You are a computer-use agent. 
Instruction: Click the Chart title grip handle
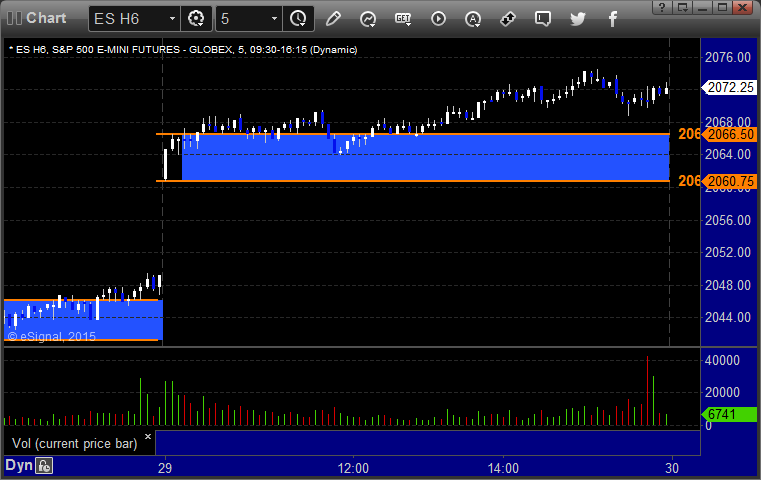(15, 18)
